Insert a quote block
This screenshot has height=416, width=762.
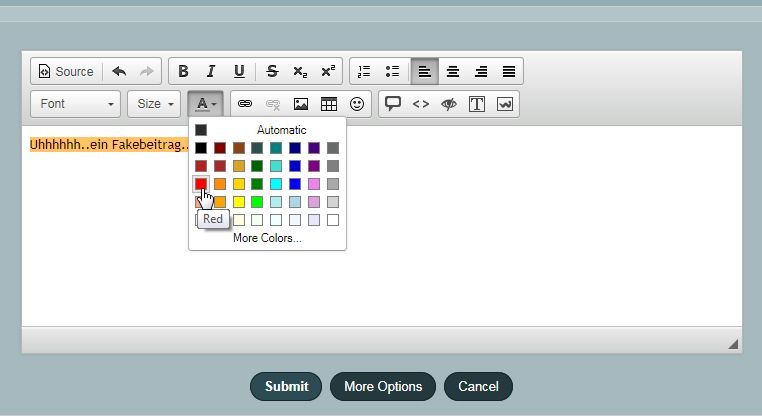393,103
